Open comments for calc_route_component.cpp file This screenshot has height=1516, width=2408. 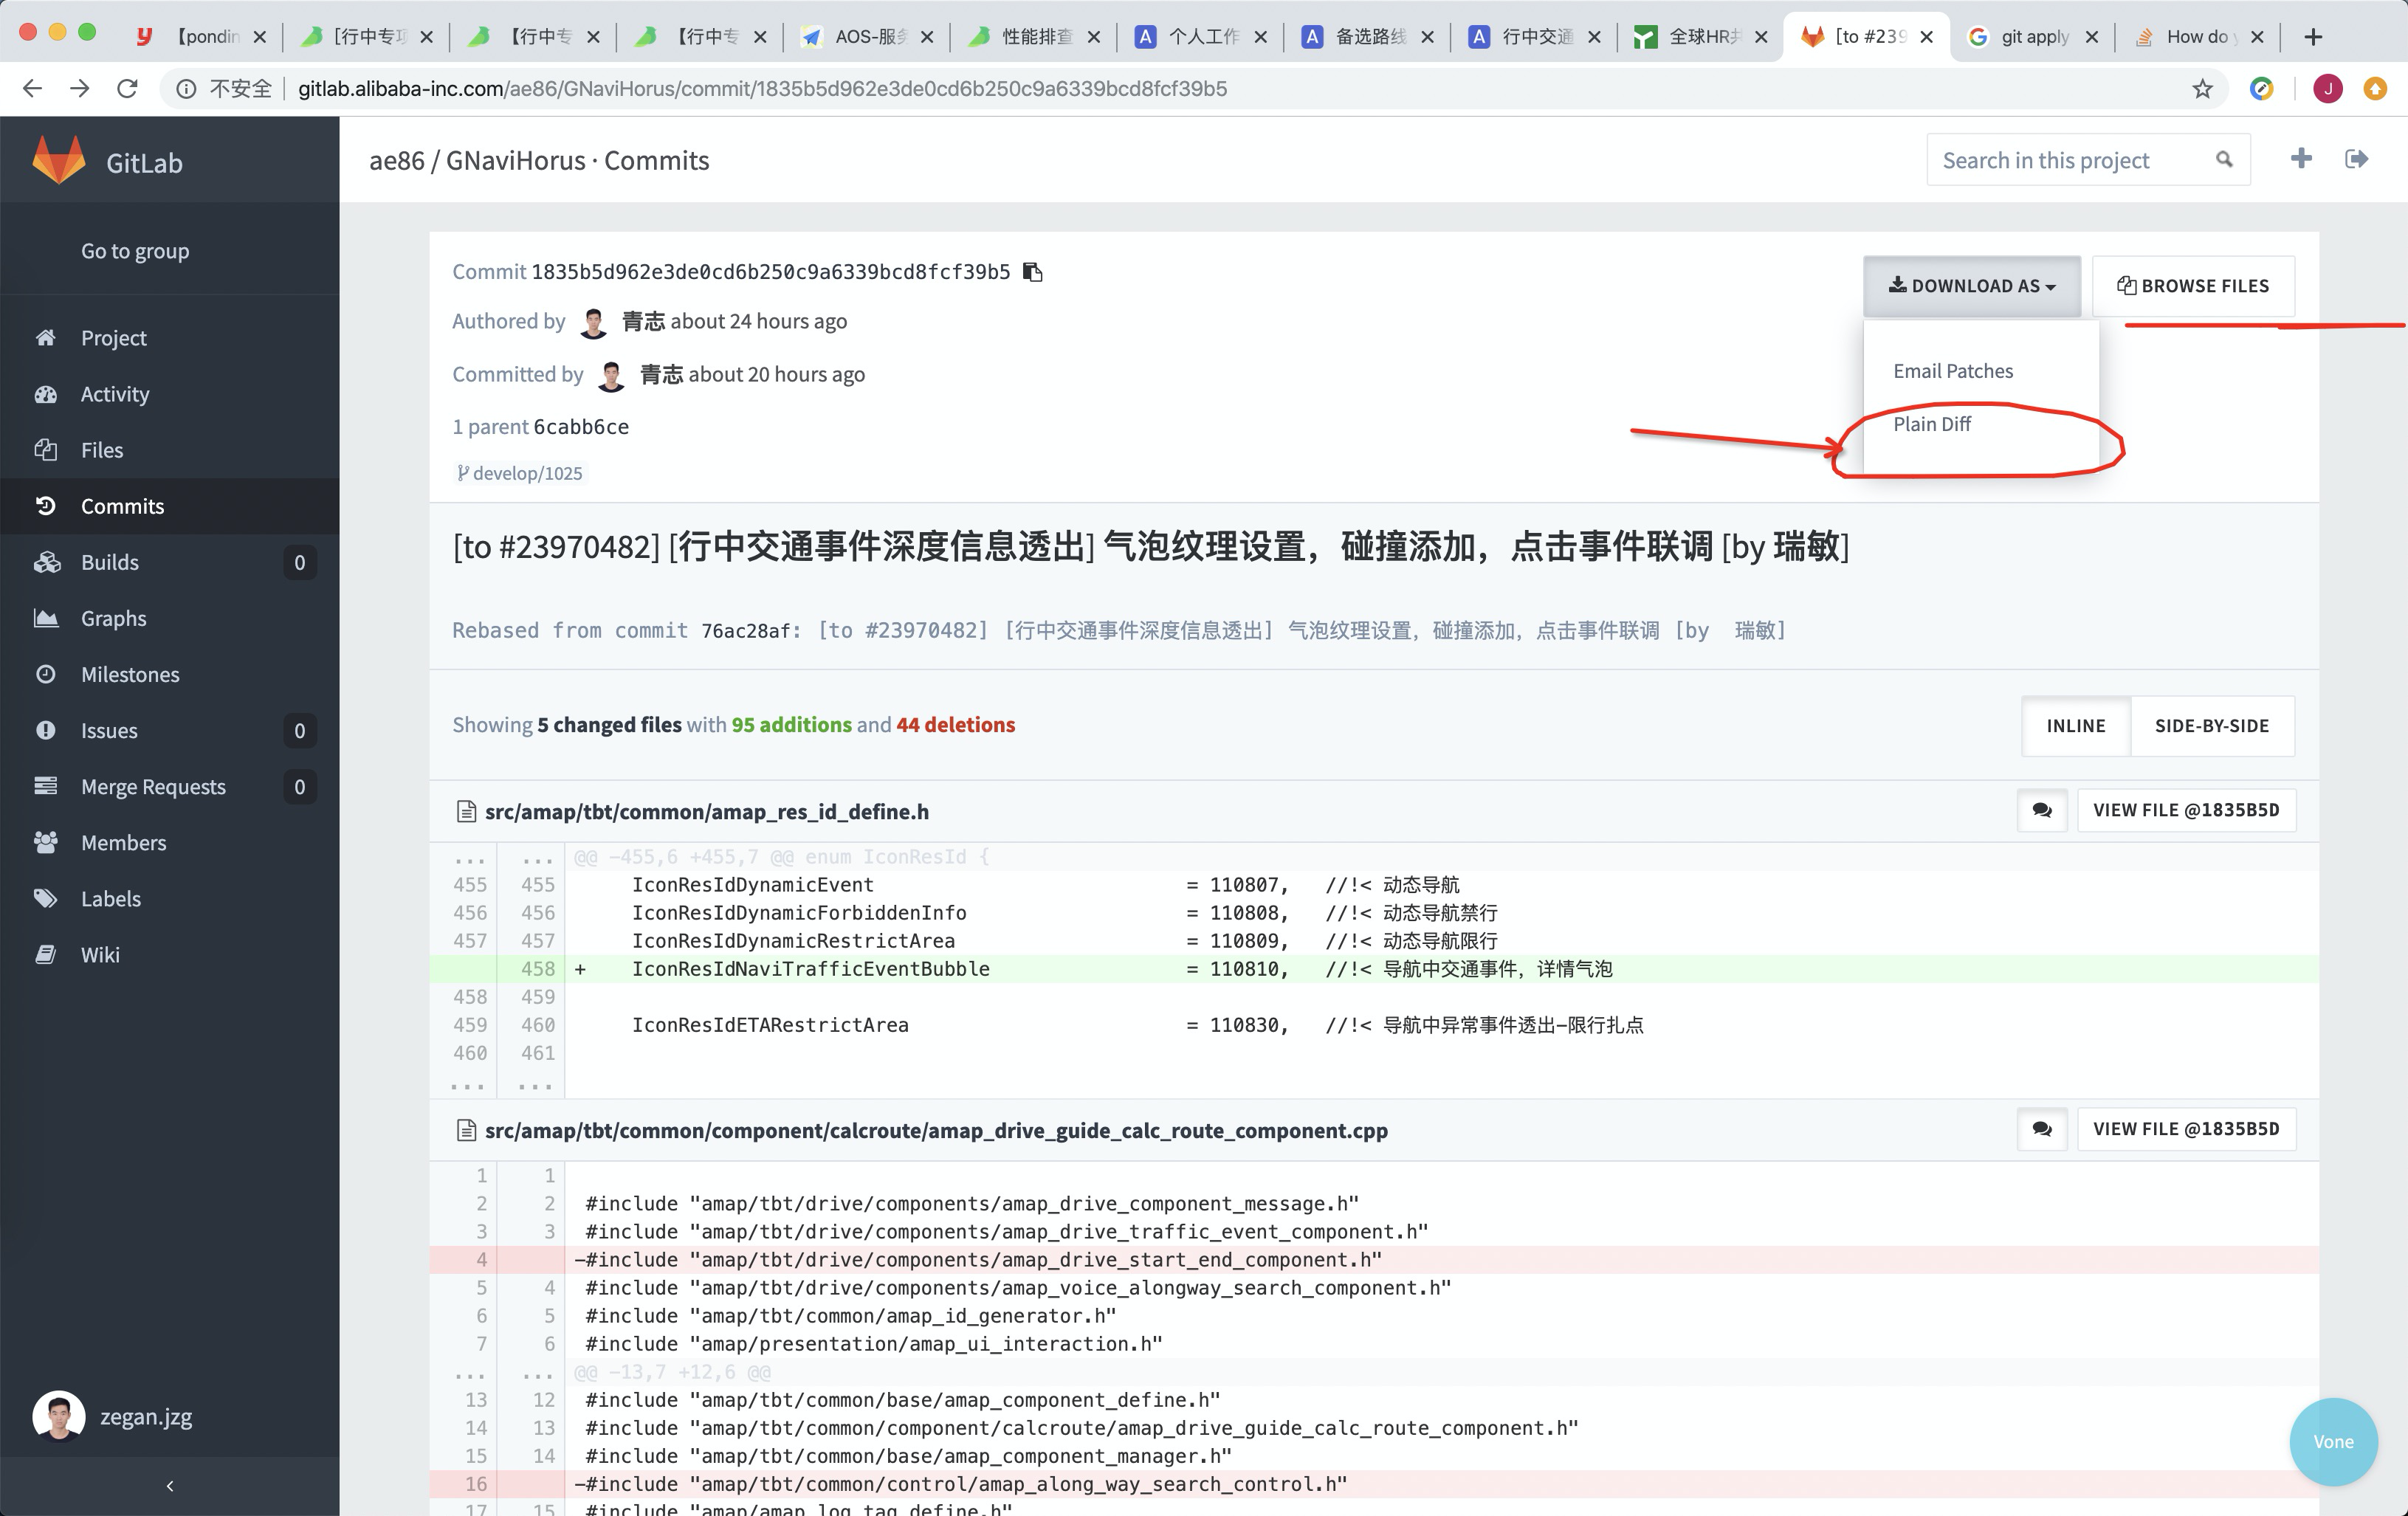[2042, 1129]
